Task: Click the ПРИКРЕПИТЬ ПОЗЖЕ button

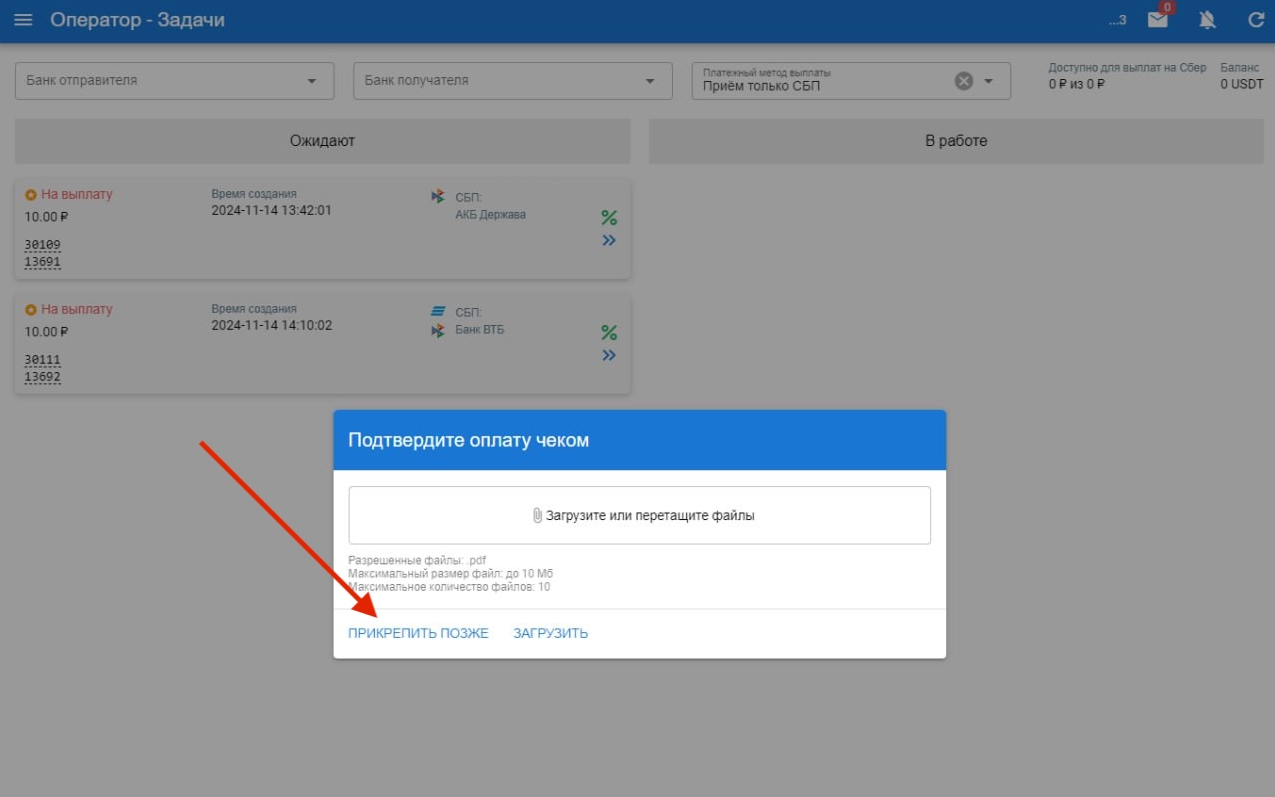Action: pyautogui.click(x=418, y=633)
